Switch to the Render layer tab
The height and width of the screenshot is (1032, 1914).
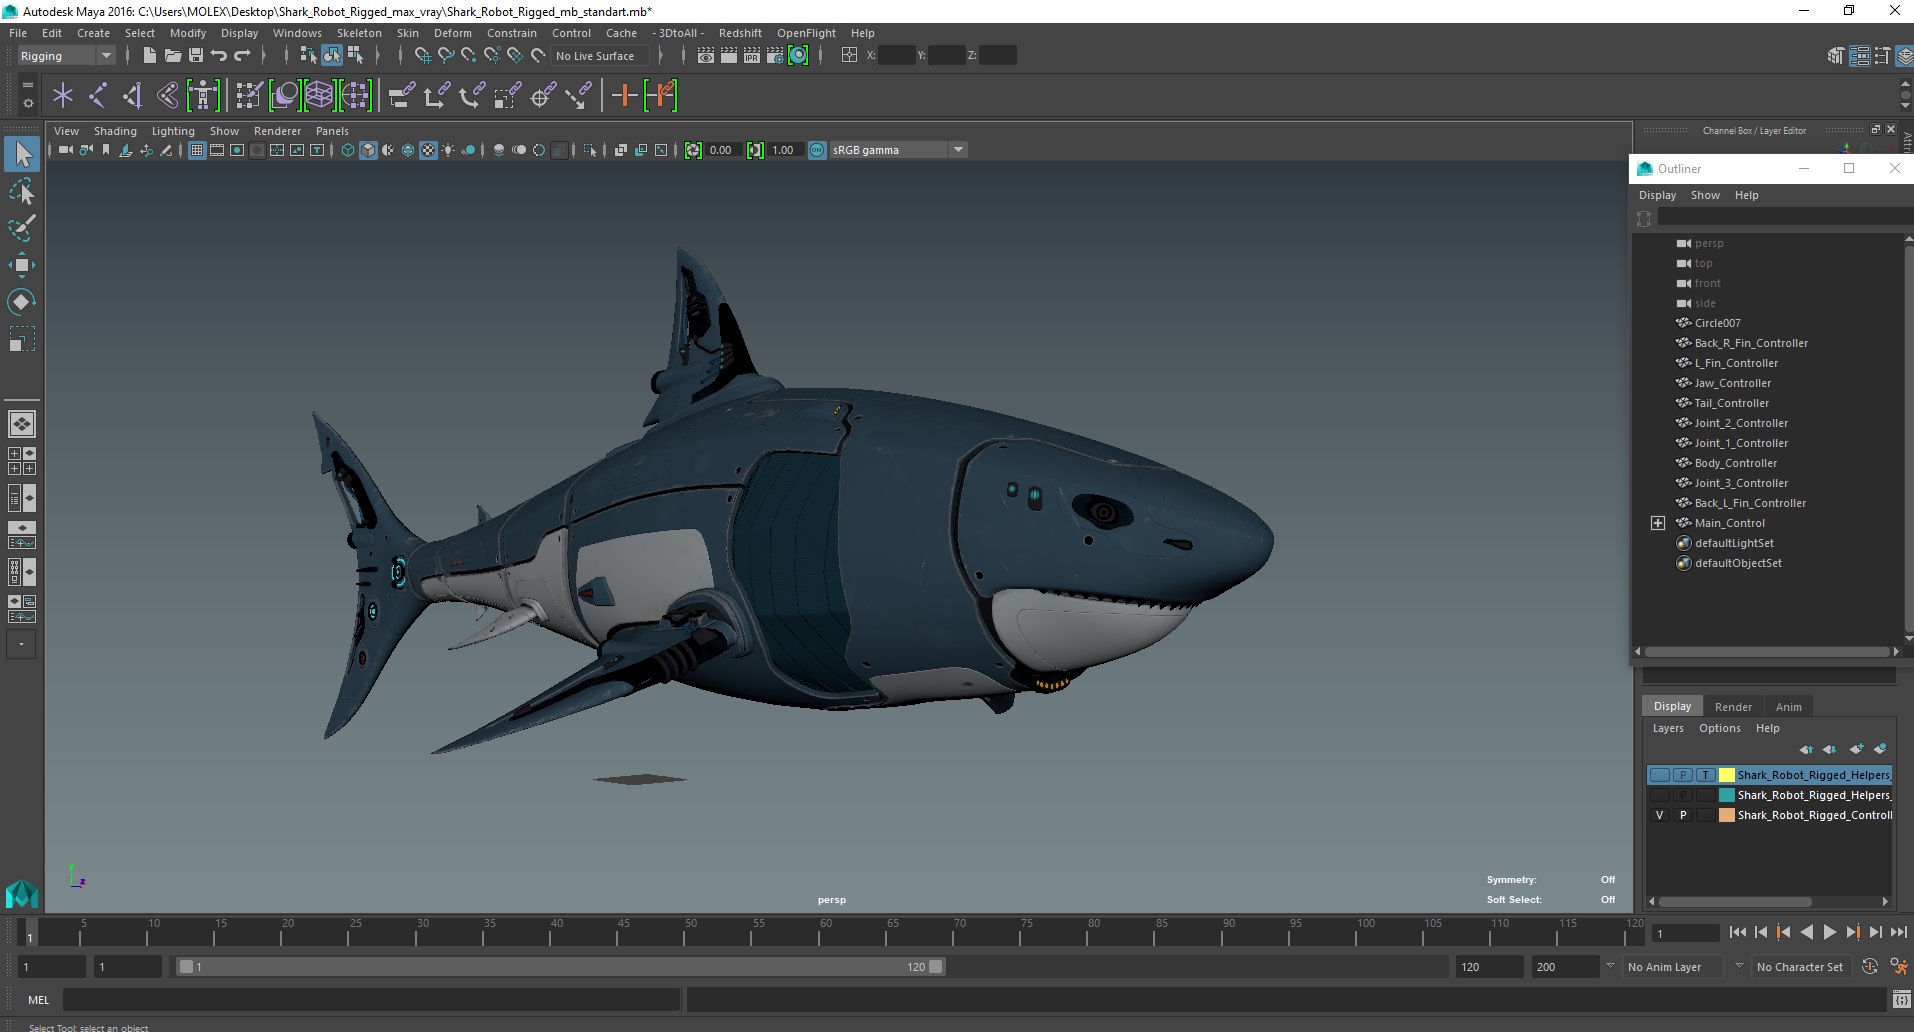click(1733, 707)
